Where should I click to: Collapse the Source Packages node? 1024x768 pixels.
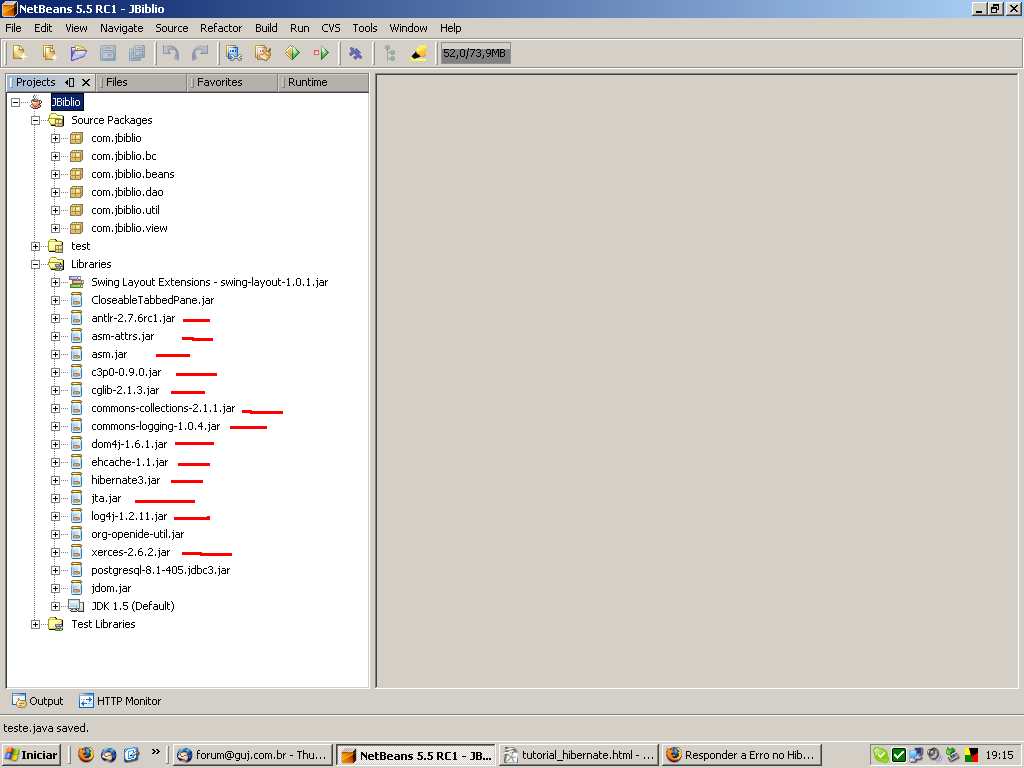click(35, 120)
